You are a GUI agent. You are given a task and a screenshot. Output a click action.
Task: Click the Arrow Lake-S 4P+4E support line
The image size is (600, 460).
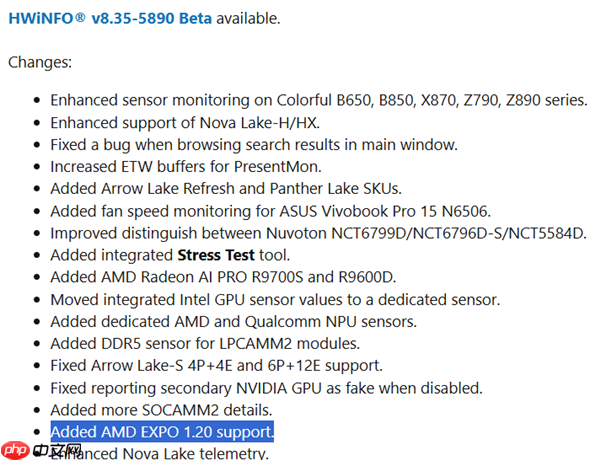230,365
